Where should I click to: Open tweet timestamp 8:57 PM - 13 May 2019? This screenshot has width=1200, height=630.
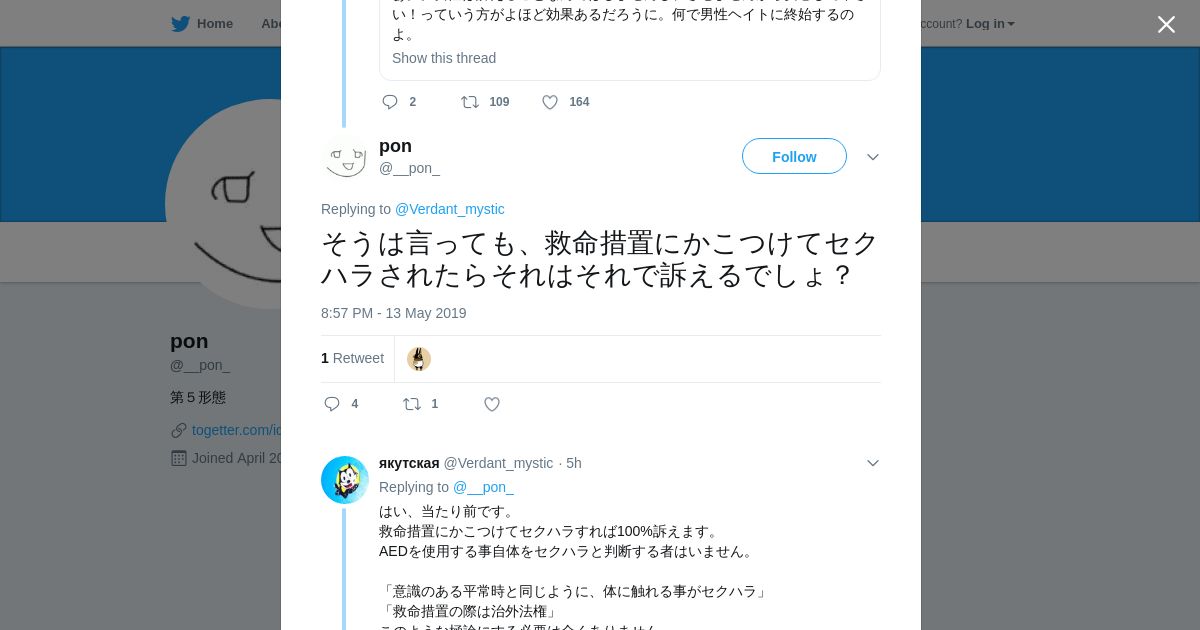pos(394,313)
